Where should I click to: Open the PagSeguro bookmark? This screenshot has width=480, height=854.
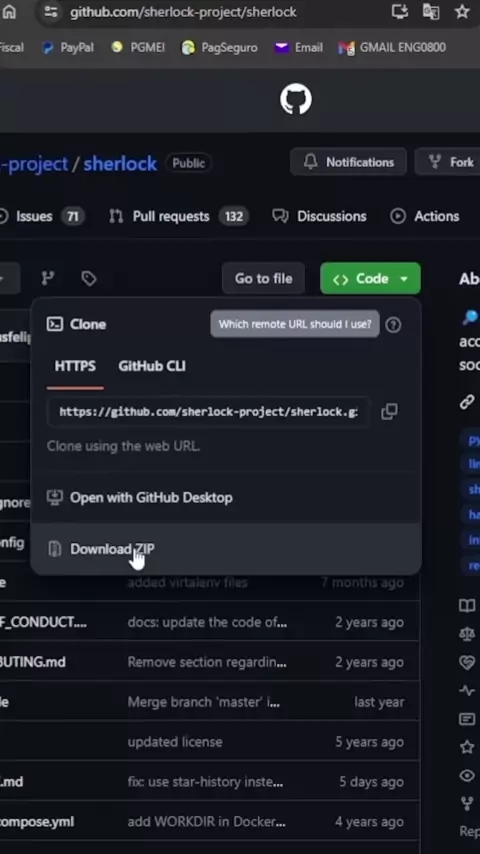coord(220,47)
